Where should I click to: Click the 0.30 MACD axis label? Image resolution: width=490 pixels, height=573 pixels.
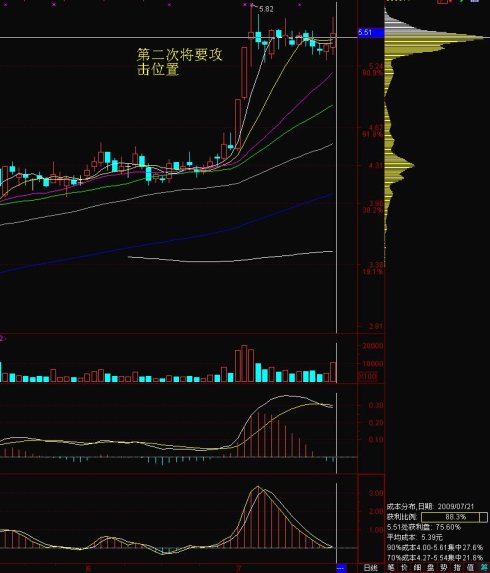click(376, 405)
